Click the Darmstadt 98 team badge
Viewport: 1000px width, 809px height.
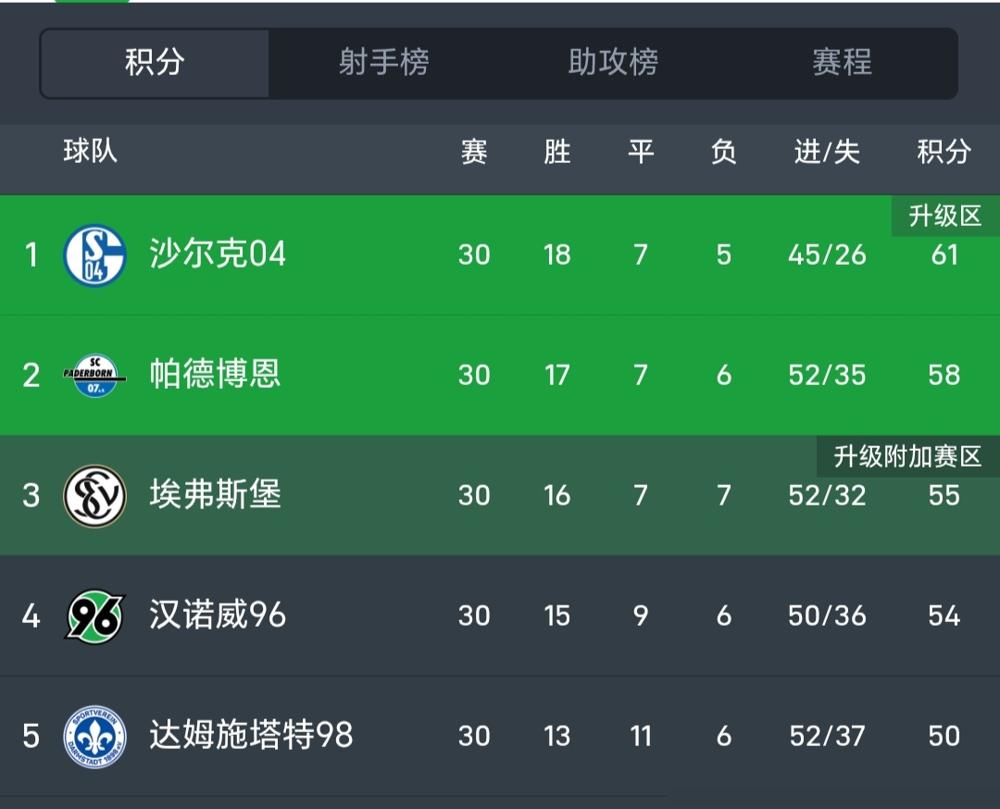click(93, 735)
